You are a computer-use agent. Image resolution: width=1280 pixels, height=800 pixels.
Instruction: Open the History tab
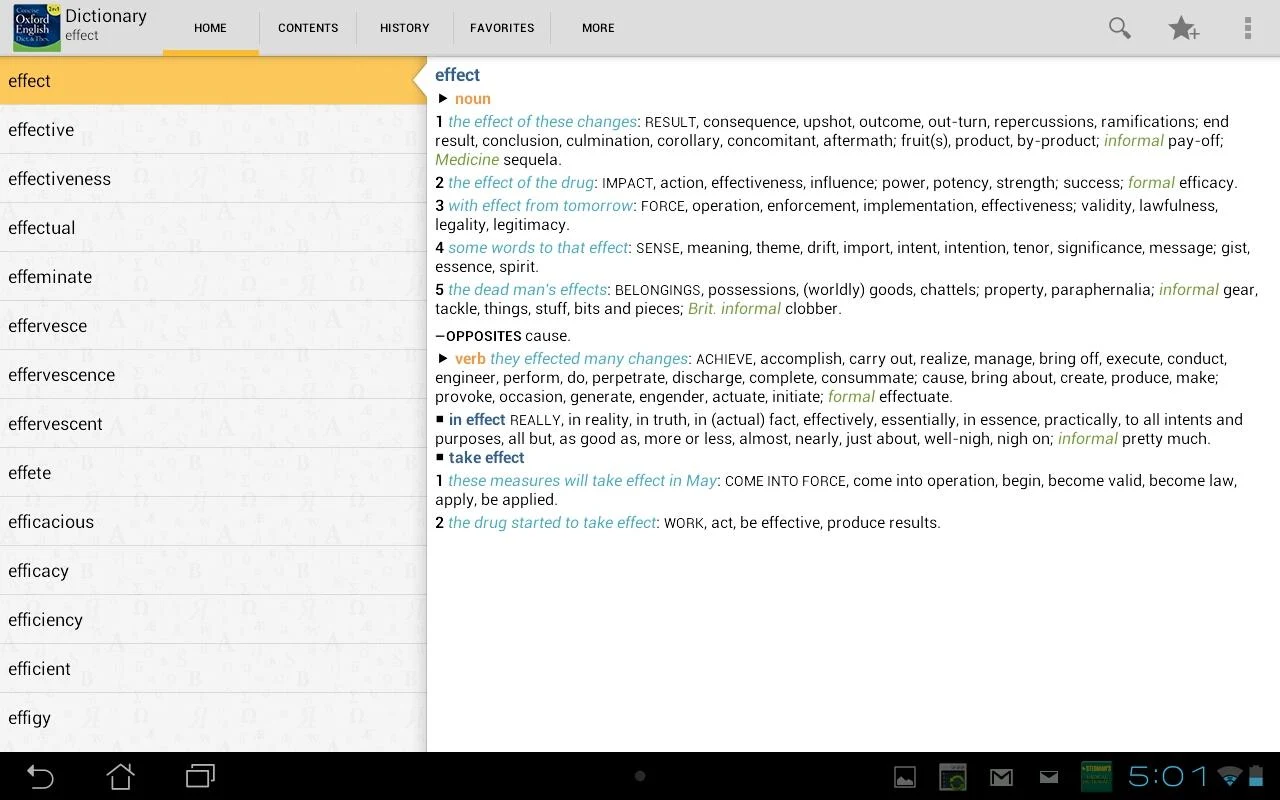point(404,28)
